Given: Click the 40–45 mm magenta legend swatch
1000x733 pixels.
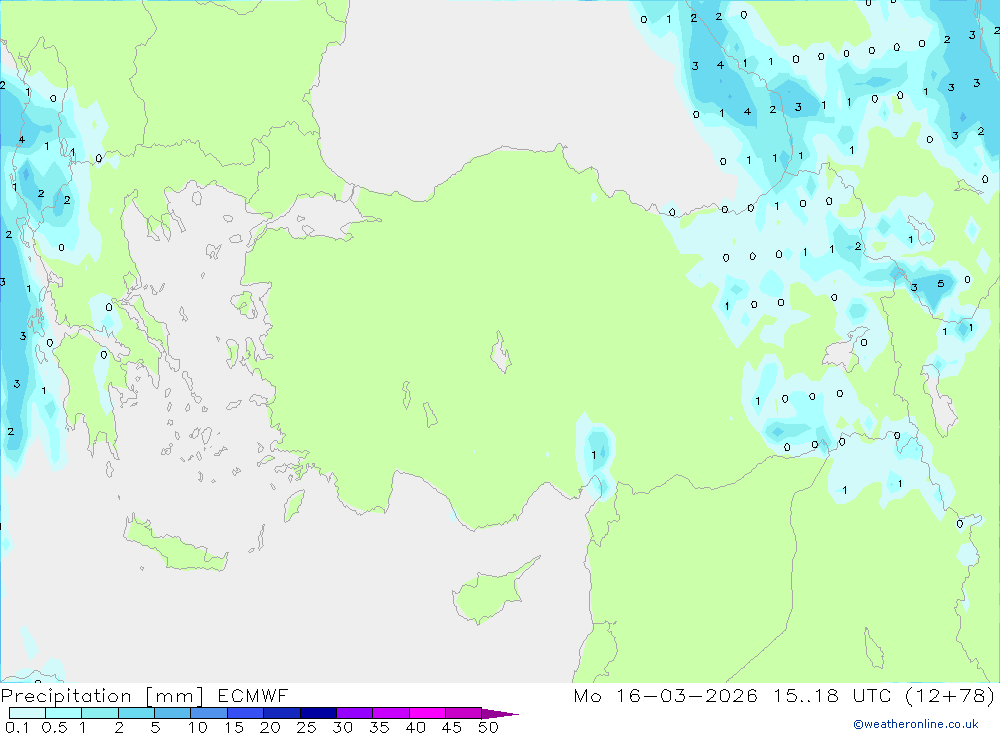Looking at the screenshot, I should pyautogui.click(x=427, y=713).
